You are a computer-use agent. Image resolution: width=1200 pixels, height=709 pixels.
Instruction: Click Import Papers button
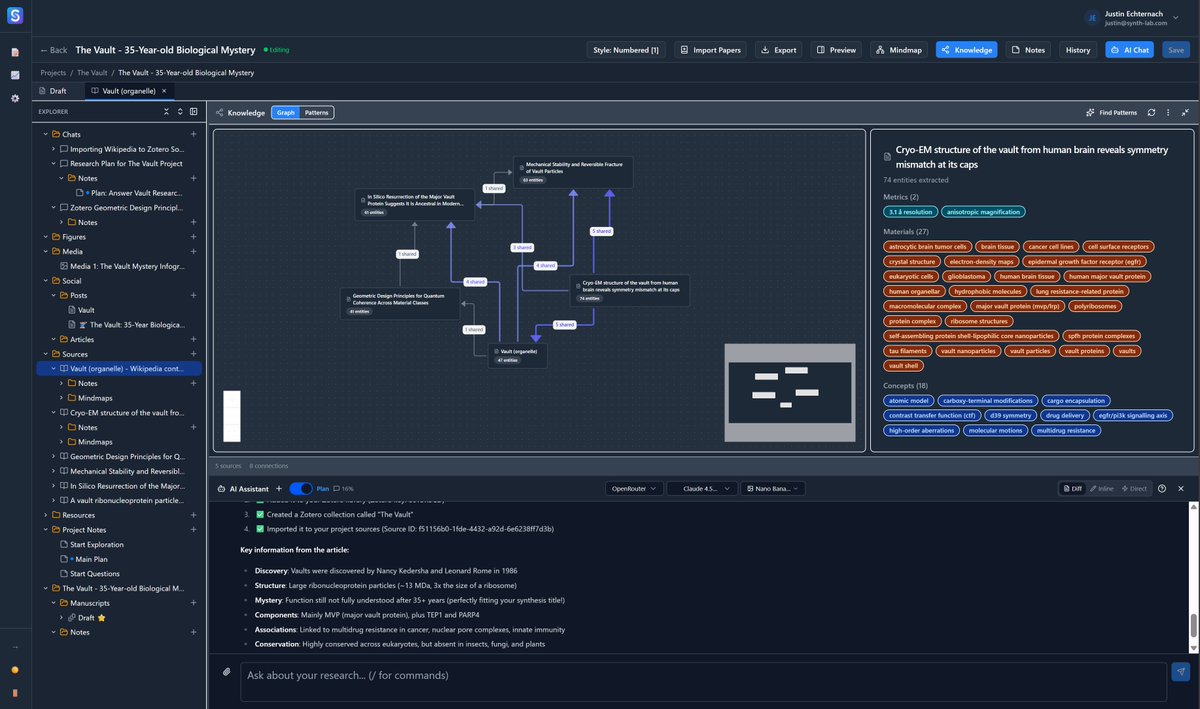pos(710,50)
